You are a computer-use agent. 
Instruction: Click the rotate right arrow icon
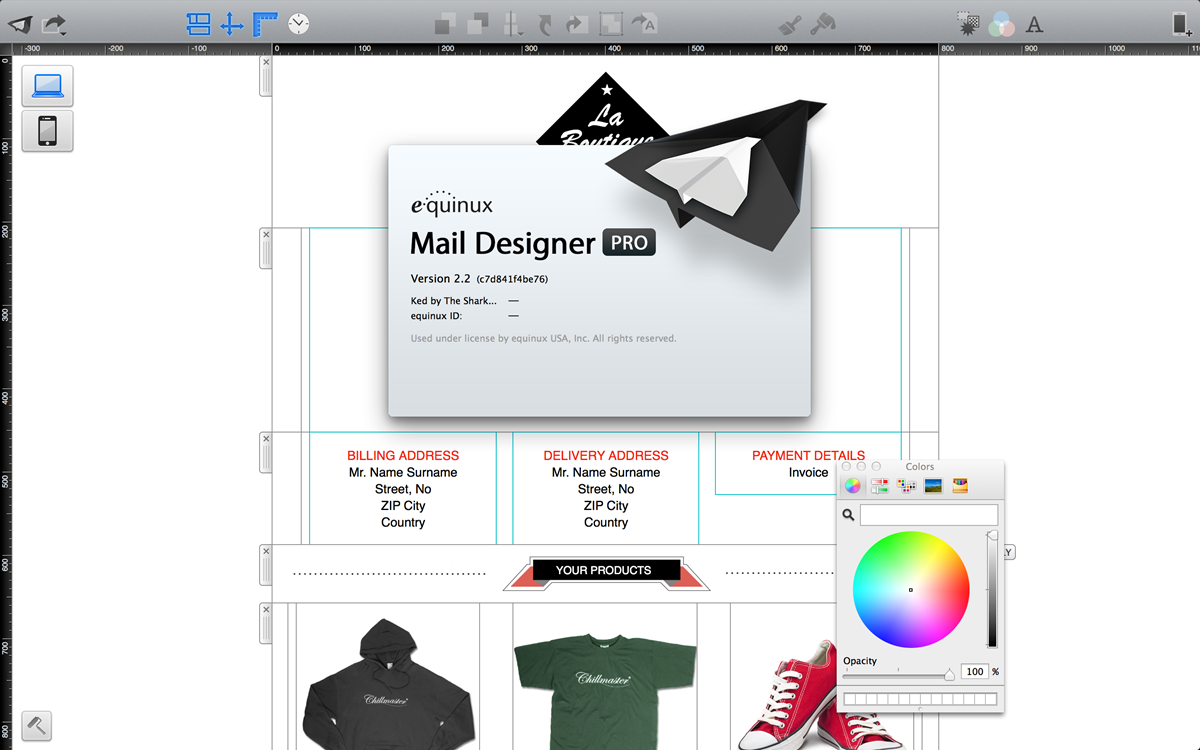pos(577,23)
